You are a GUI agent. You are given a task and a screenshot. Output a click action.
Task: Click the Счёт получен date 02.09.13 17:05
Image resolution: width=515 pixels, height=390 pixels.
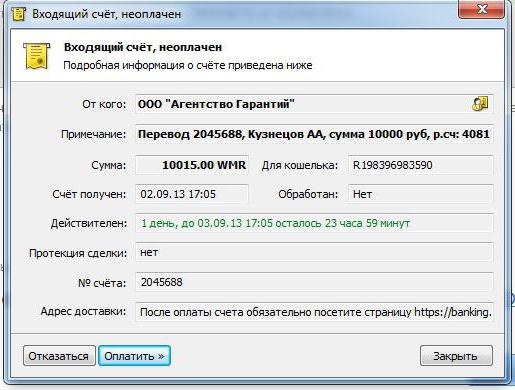point(192,194)
